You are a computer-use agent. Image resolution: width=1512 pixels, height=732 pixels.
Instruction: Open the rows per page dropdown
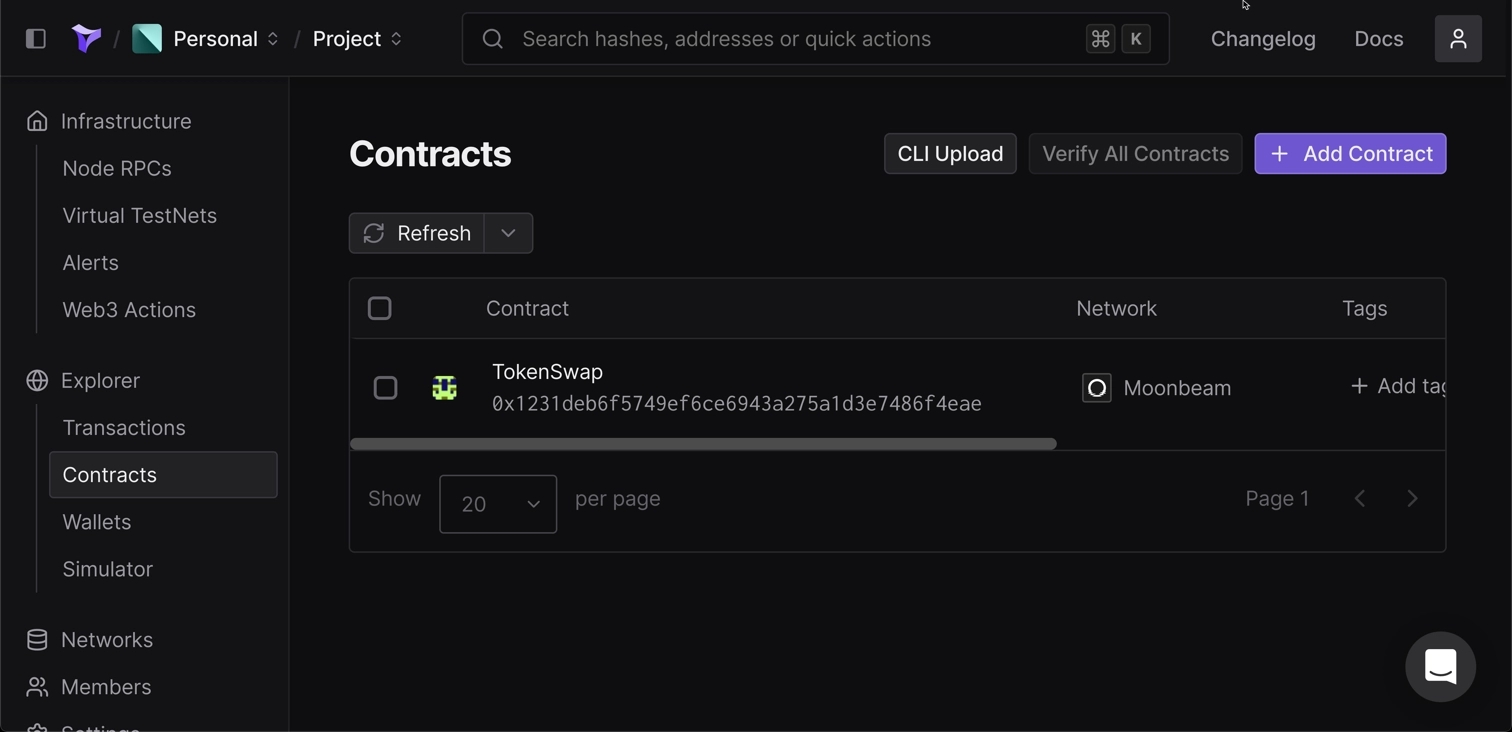tap(498, 504)
